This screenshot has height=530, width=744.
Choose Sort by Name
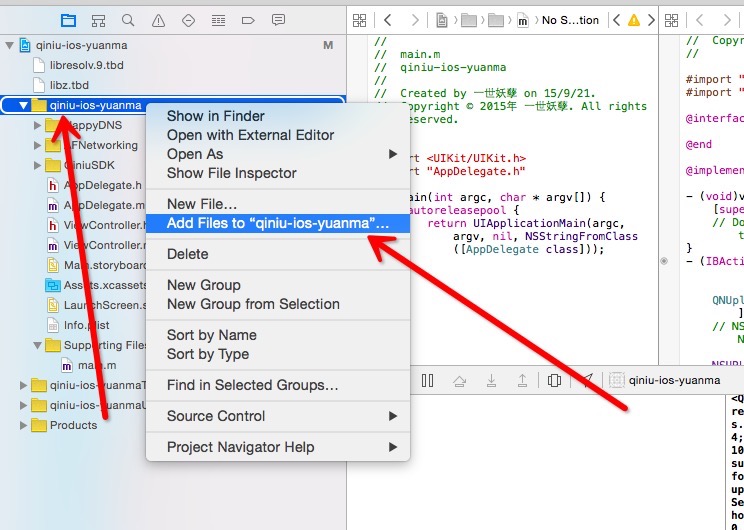click(x=278, y=335)
